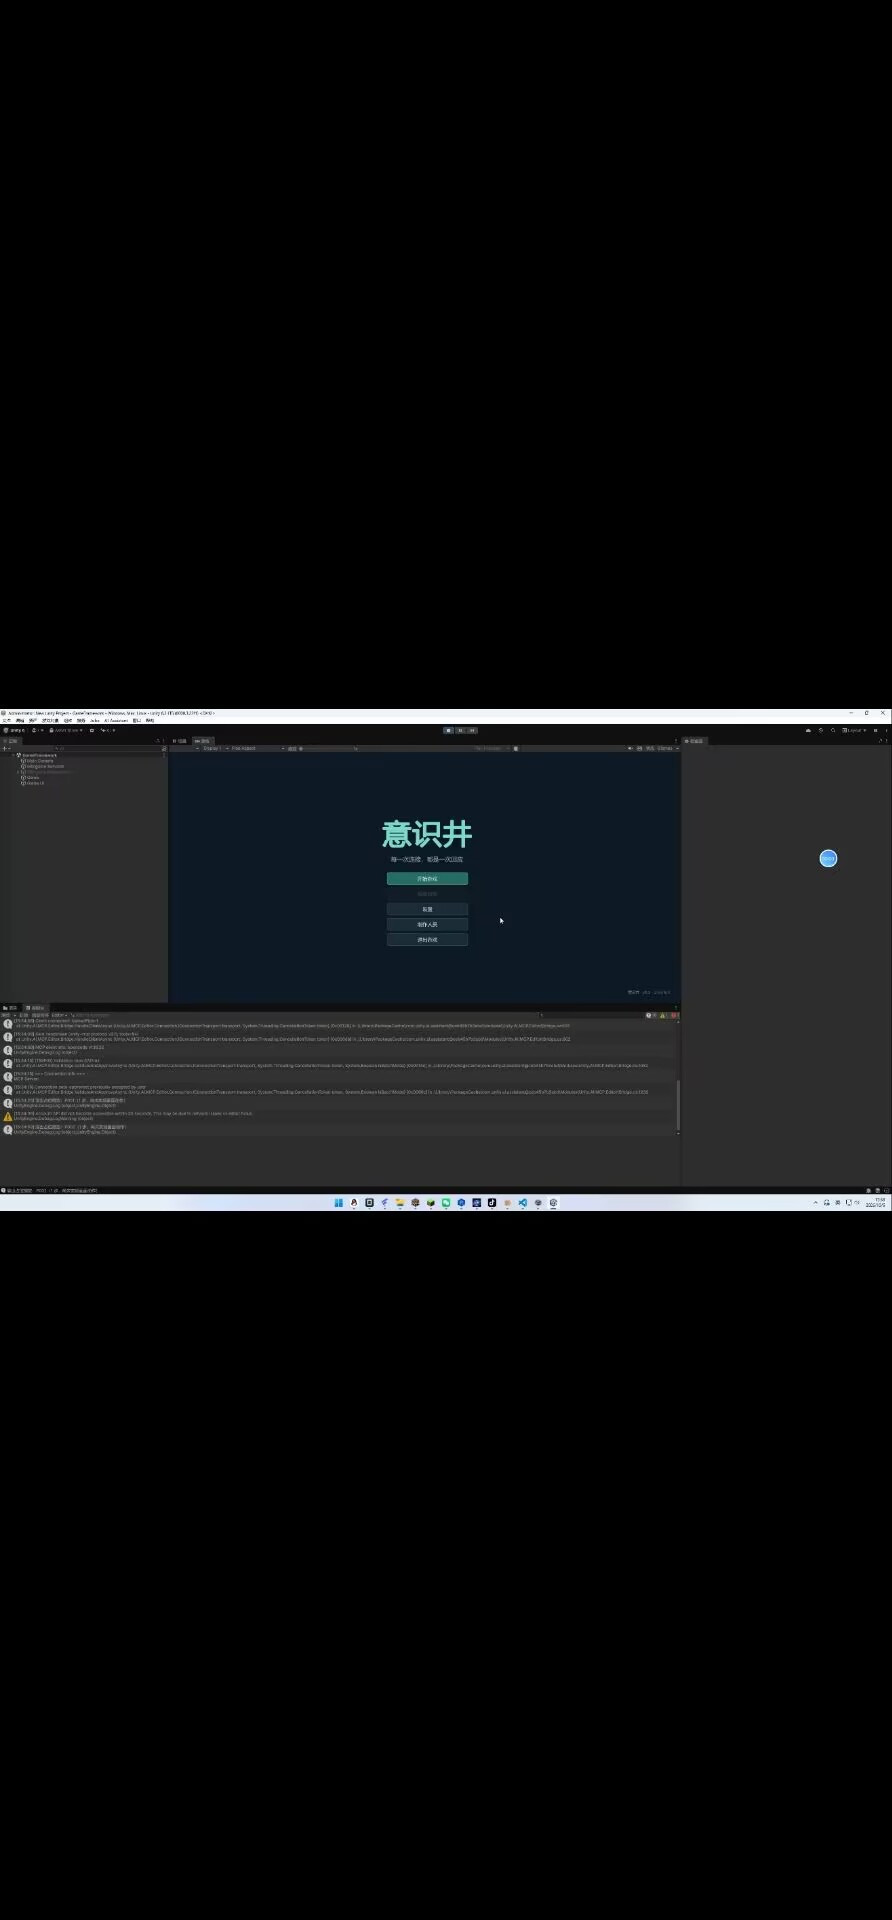Select the Console (控制台) tab

coord(36,1008)
